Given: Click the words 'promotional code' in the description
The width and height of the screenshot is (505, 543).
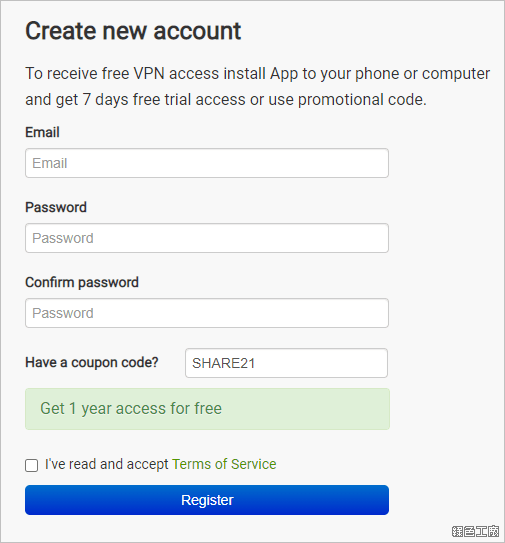Looking at the screenshot, I should pyautogui.click(x=360, y=100).
